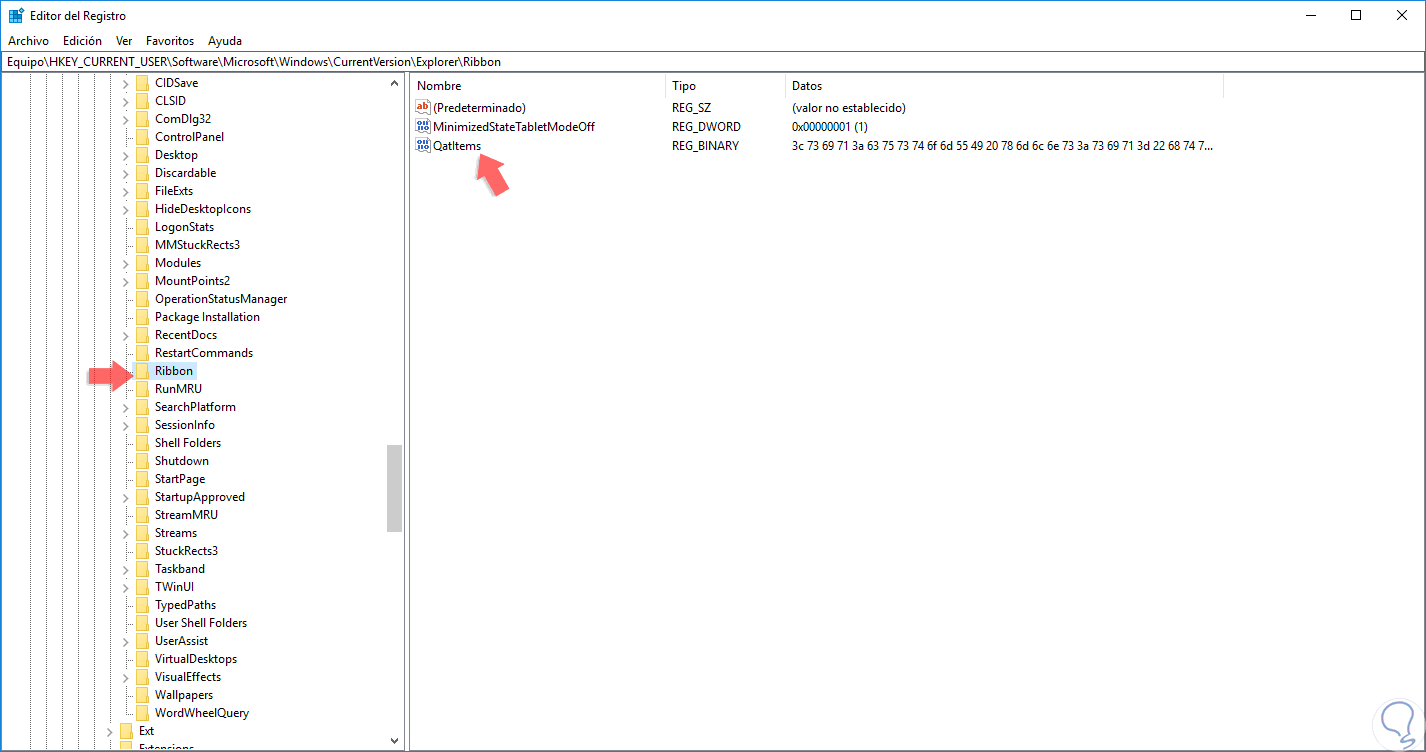Click the QatItems binary value icon
Screen dimensions: 1426x752
(422, 145)
